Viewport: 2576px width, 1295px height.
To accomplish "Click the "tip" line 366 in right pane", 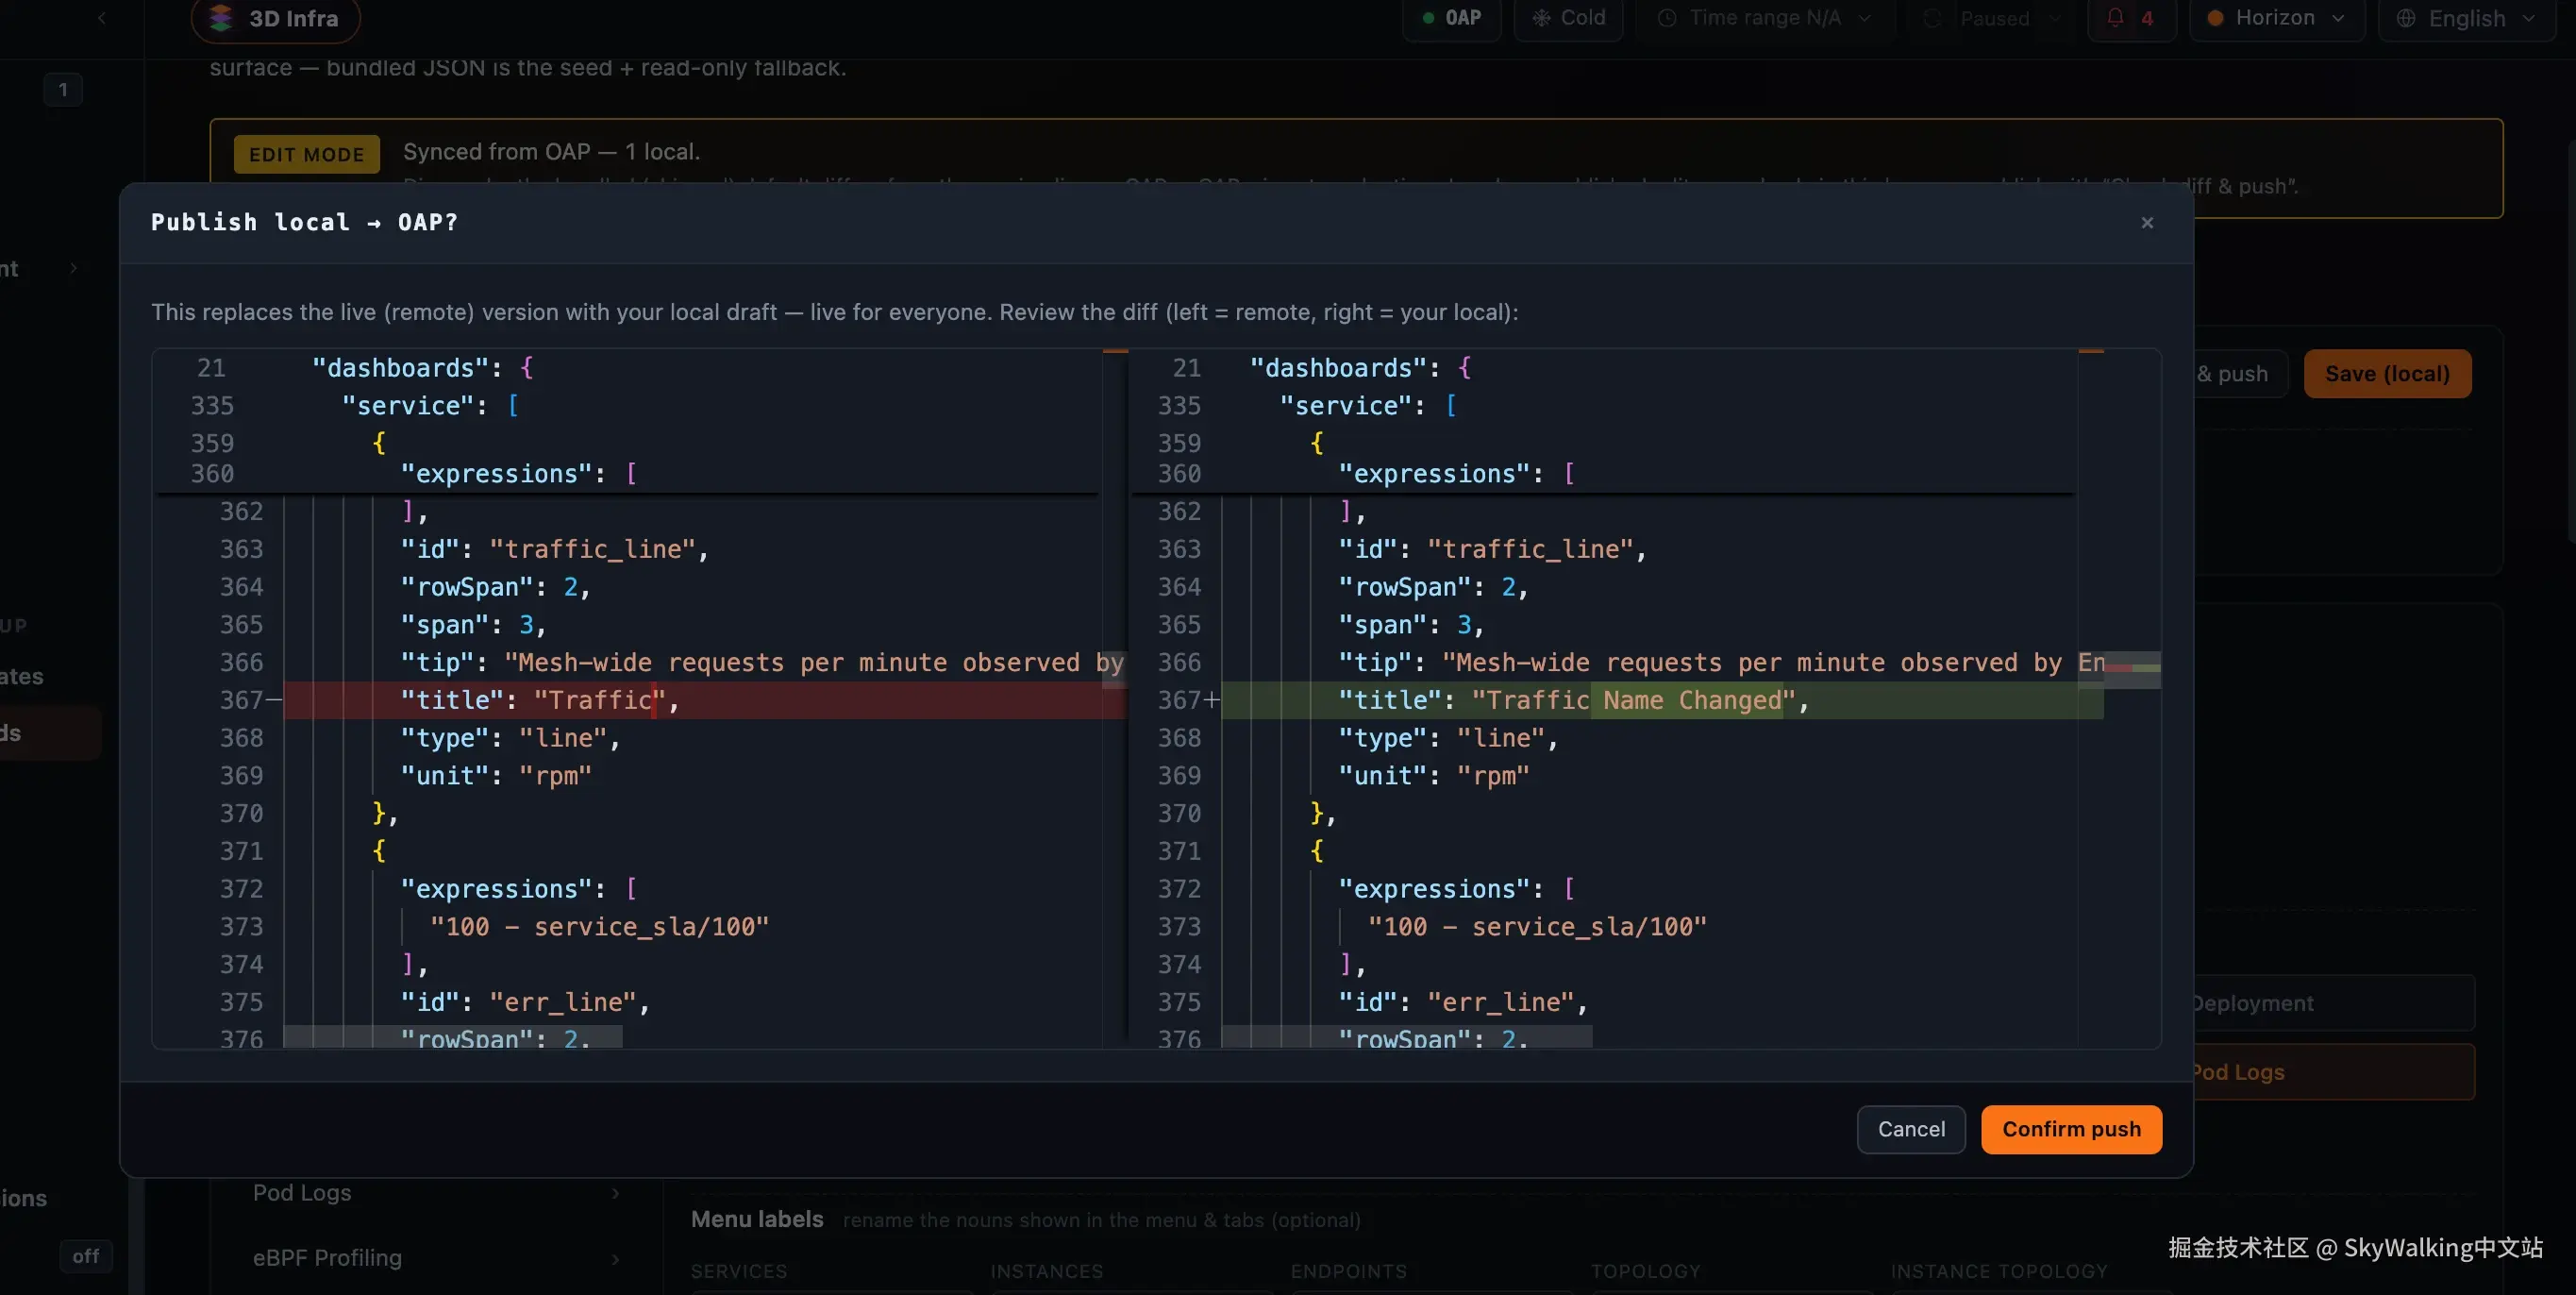I will (1721, 663).
